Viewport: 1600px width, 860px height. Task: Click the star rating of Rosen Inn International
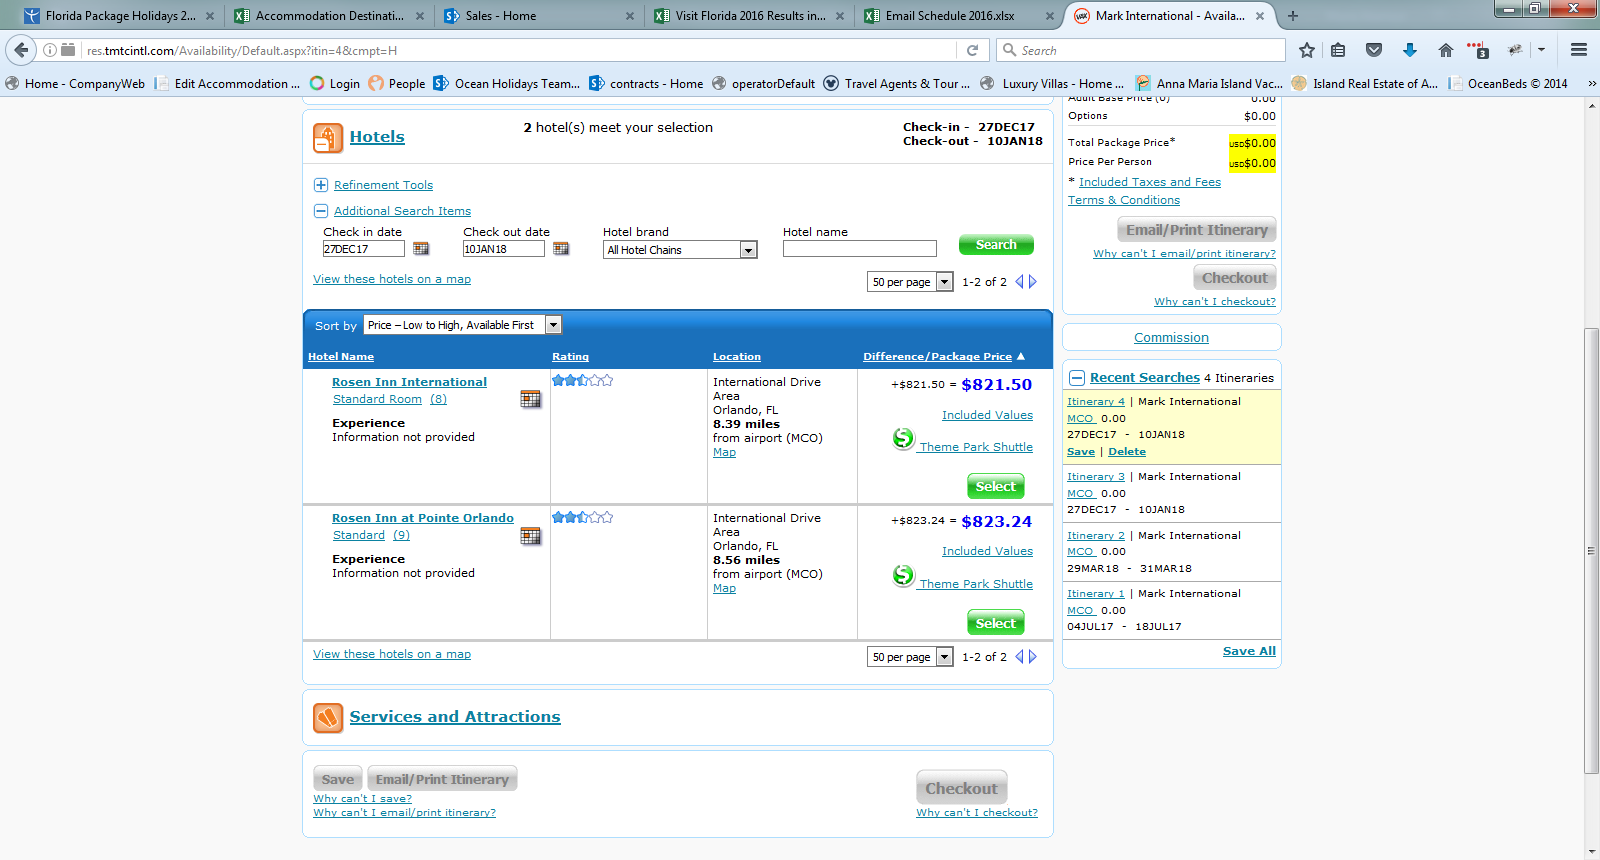tap(582, 380)
